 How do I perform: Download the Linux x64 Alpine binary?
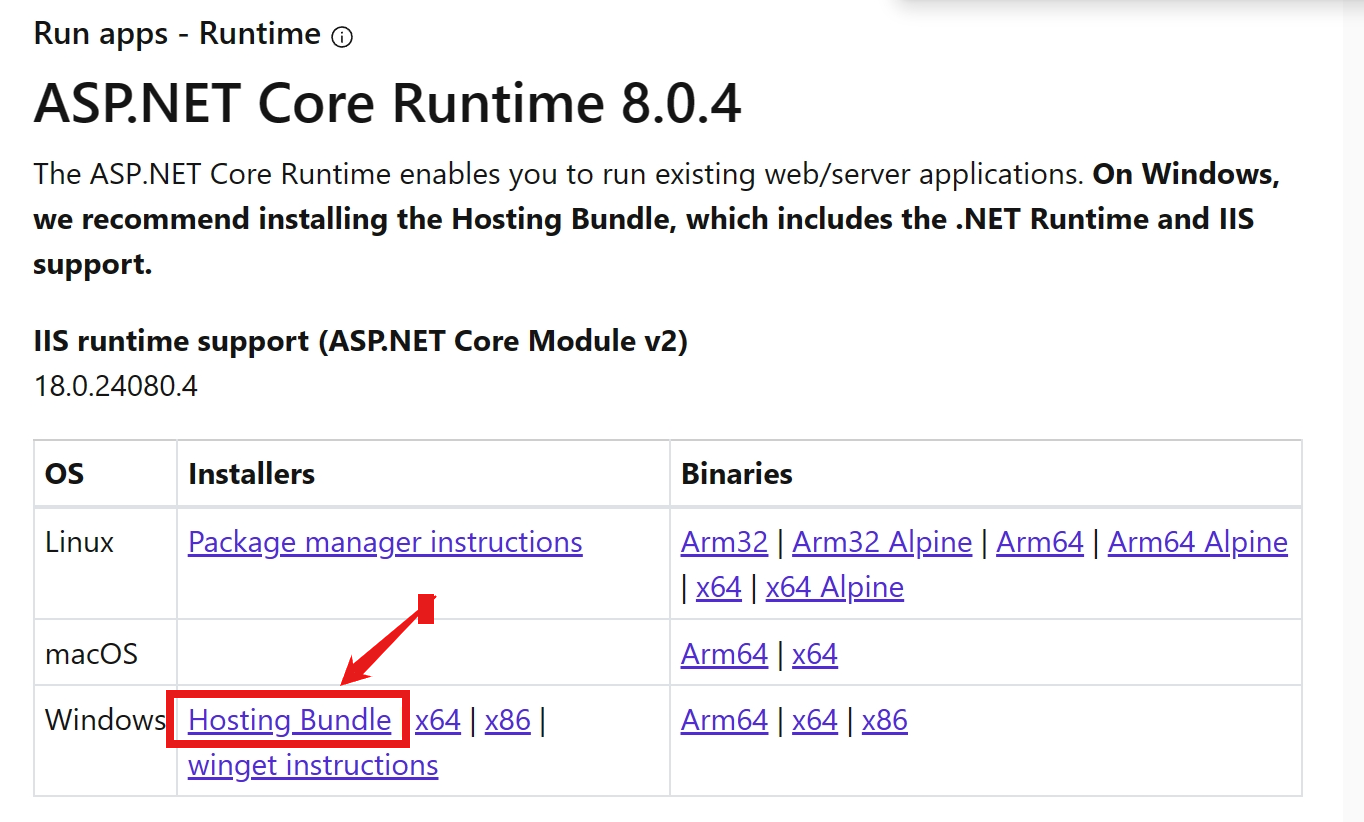coord(834,587)
